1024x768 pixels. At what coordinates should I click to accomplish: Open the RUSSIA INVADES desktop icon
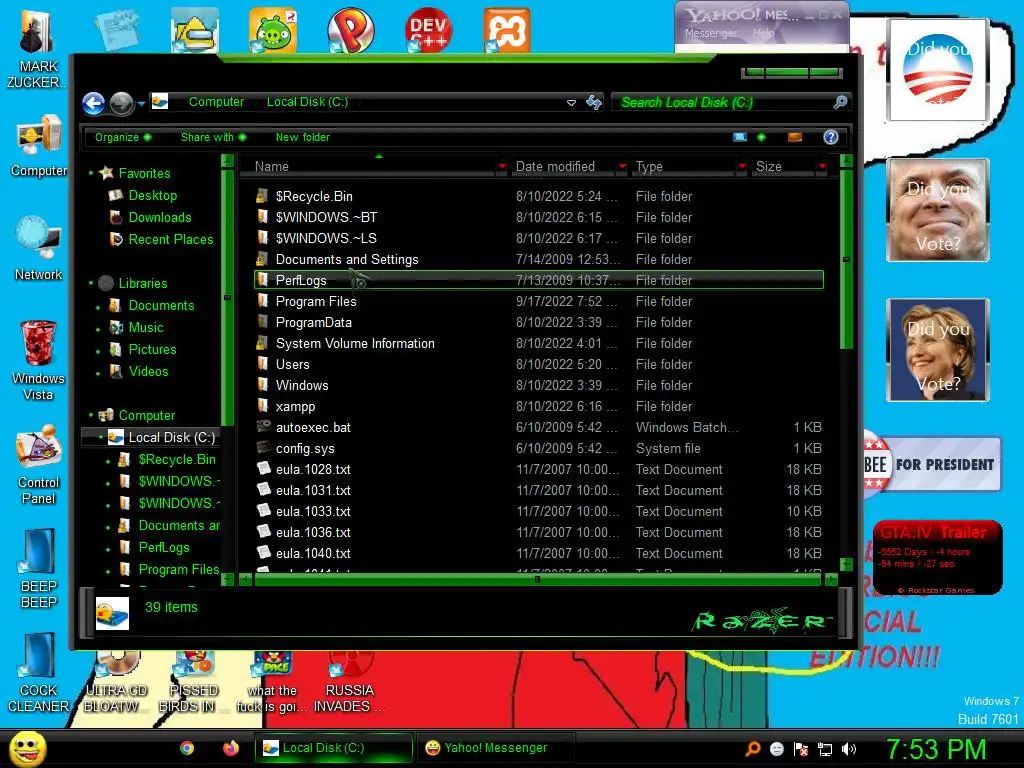(349, 682)
